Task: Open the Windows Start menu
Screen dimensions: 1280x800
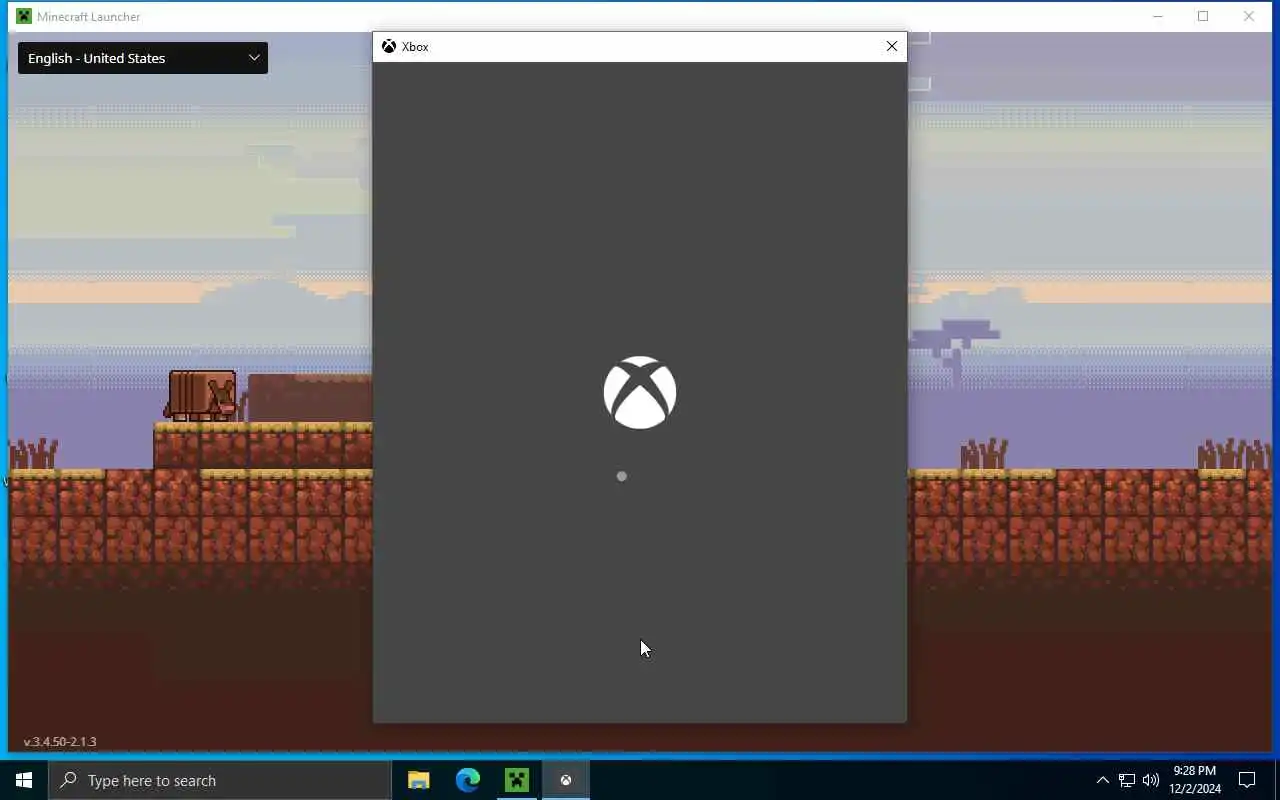Action: click(x=24, y=780)
